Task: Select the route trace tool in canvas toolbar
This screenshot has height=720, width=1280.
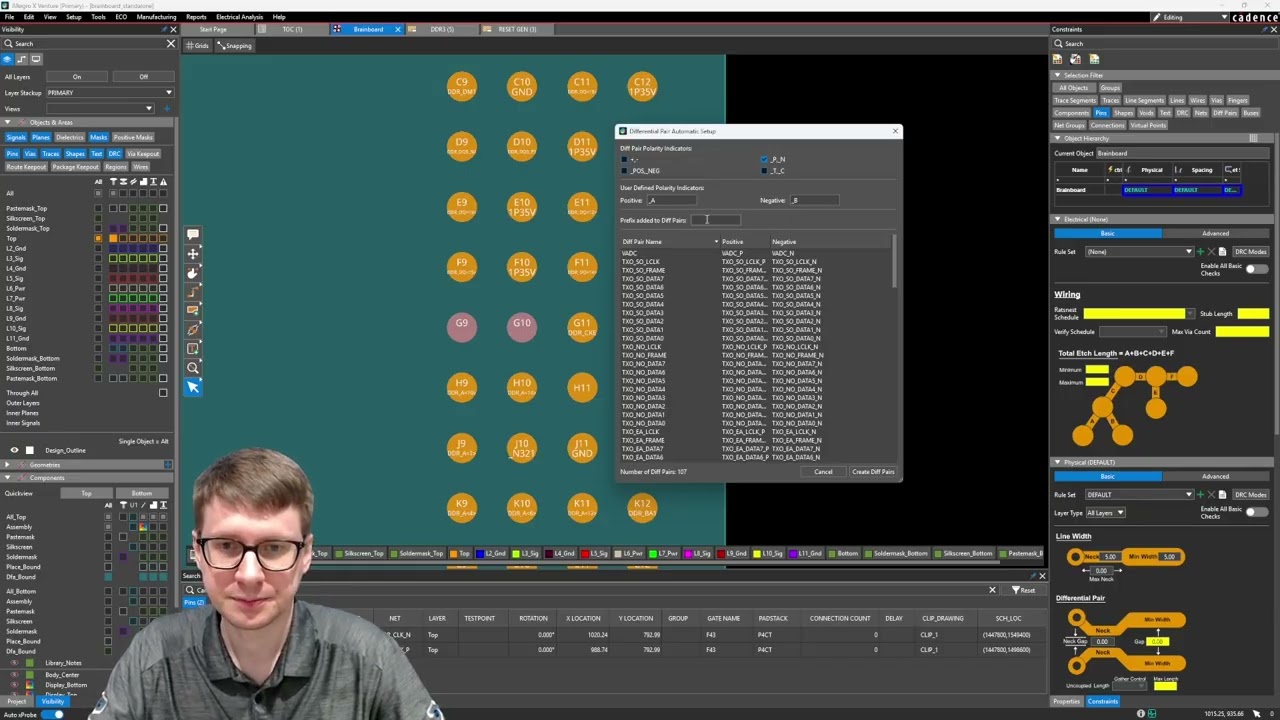Action: coord(193,292)
